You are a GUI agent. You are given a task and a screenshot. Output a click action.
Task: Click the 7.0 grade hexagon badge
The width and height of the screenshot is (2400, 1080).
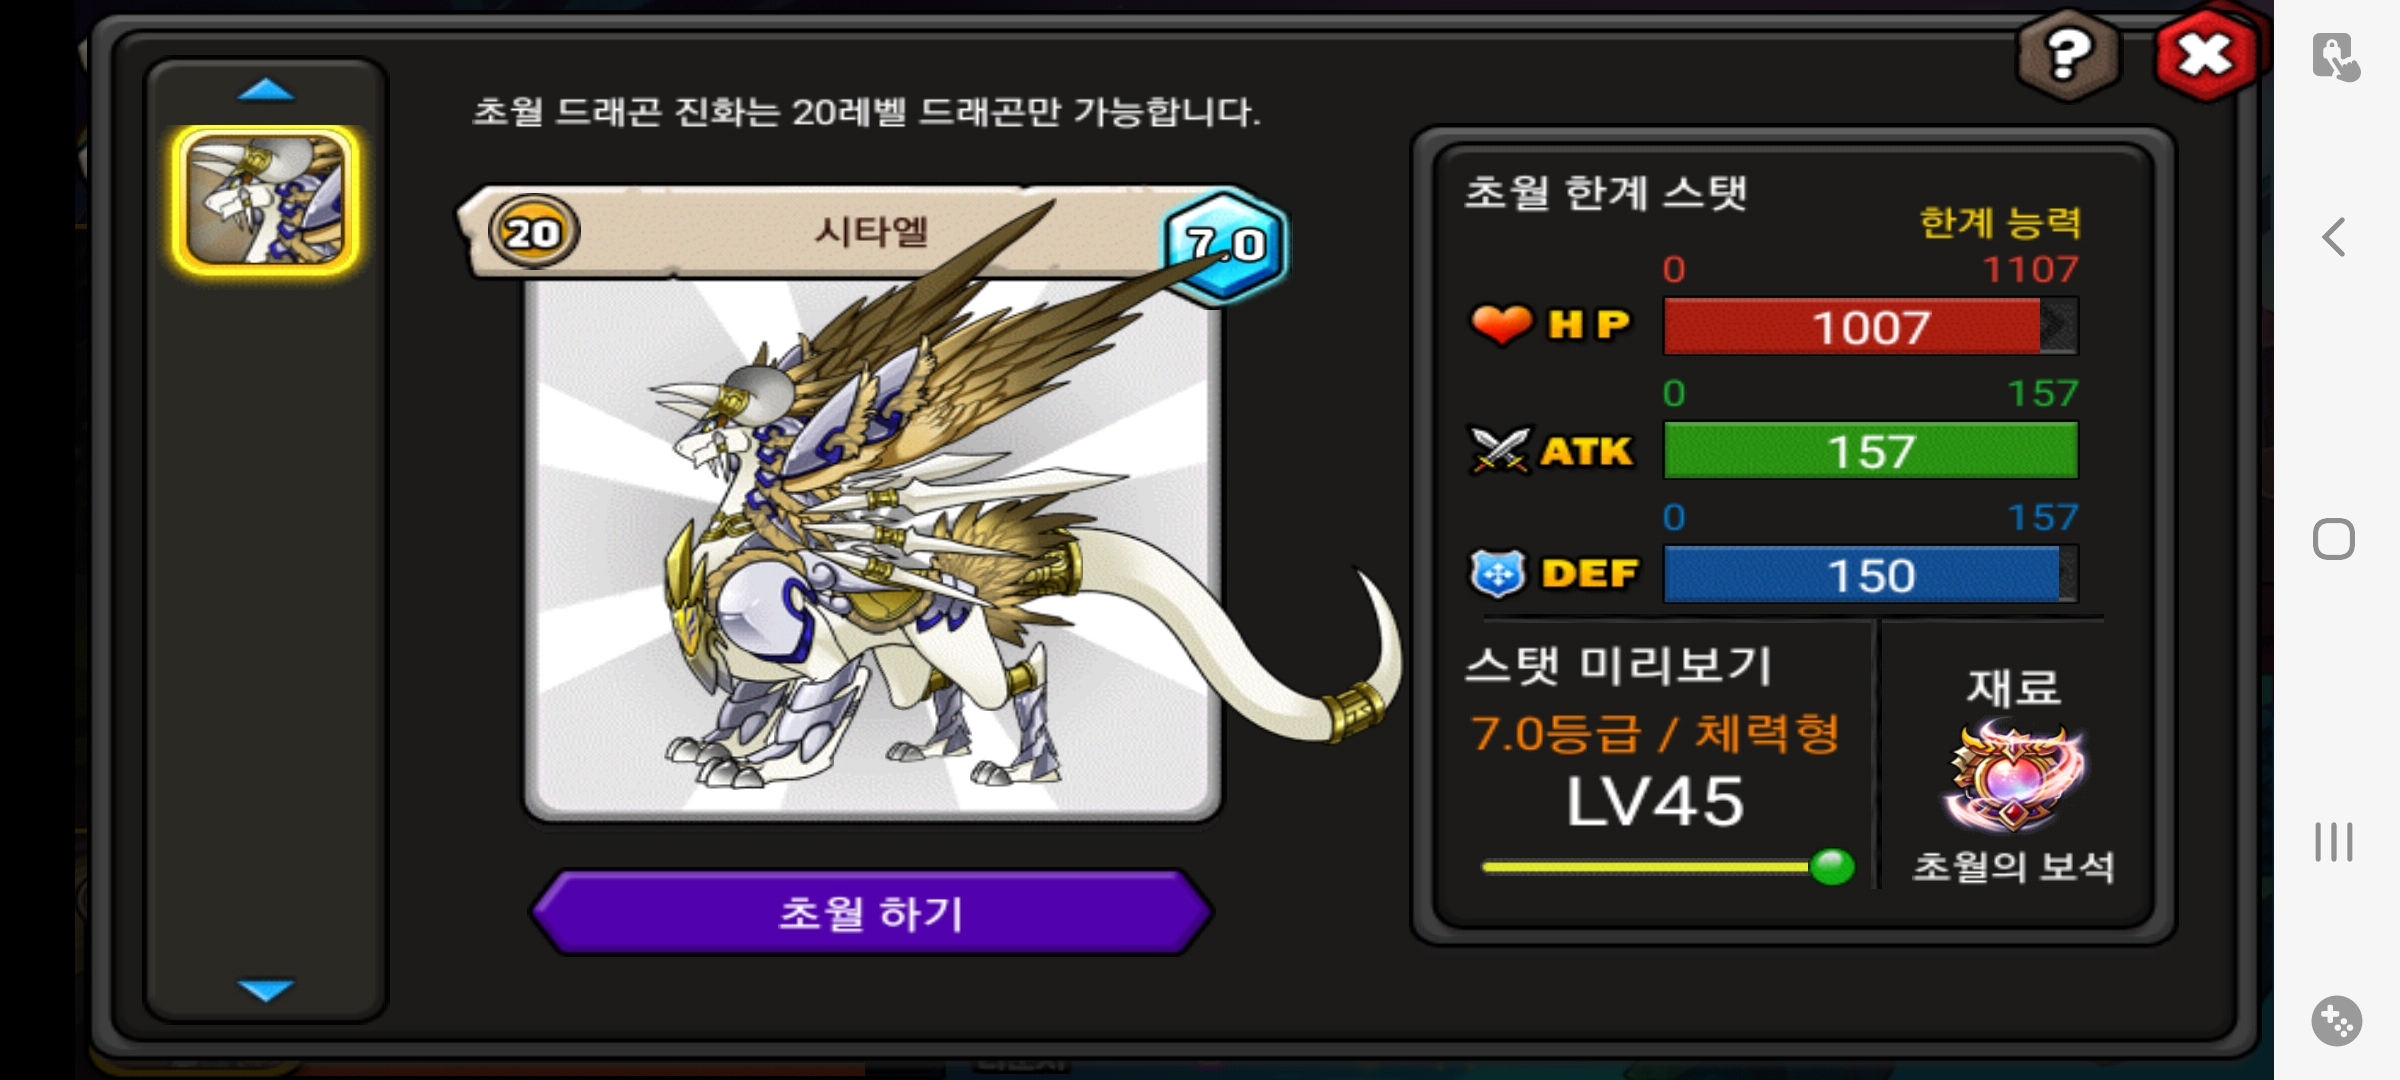(1226, 245)
